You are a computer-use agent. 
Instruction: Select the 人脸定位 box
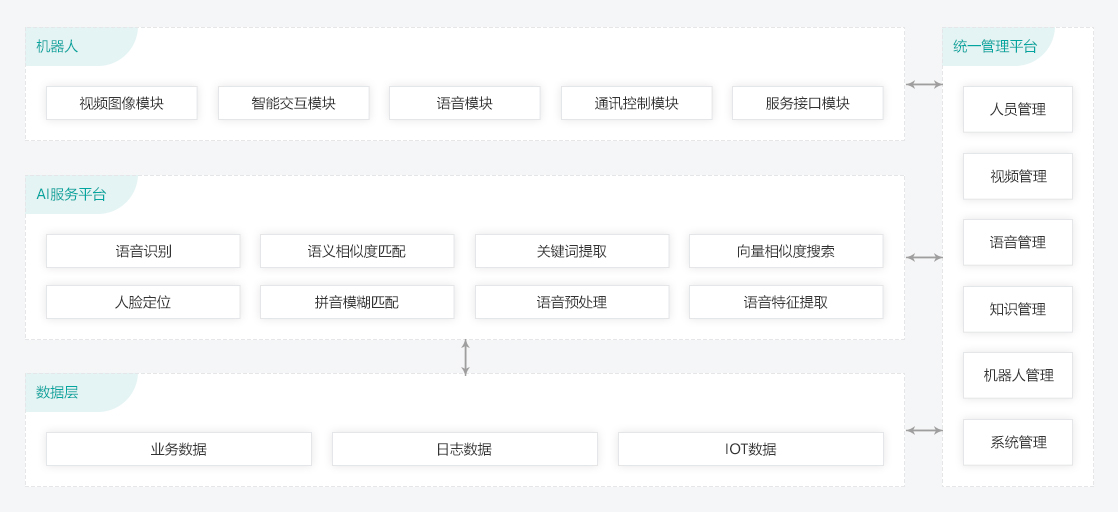(x=143, y=302)
